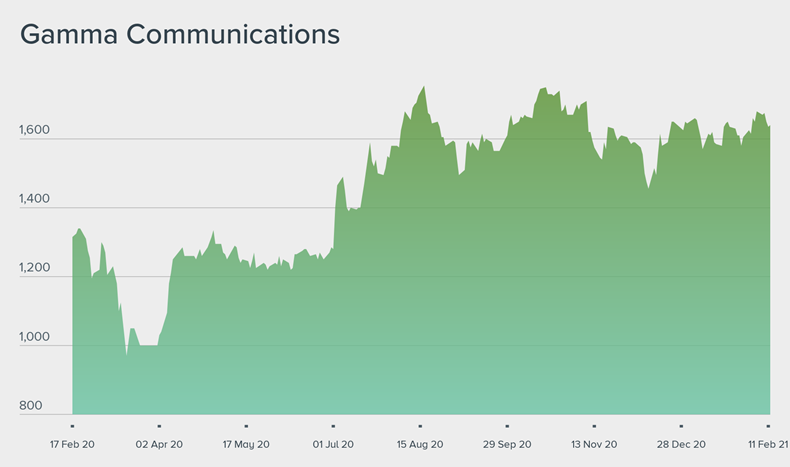This screenshot has height=467, width=790.
Task: Select the 13 Nov 20 date label
Action: [x=594, y=443]
